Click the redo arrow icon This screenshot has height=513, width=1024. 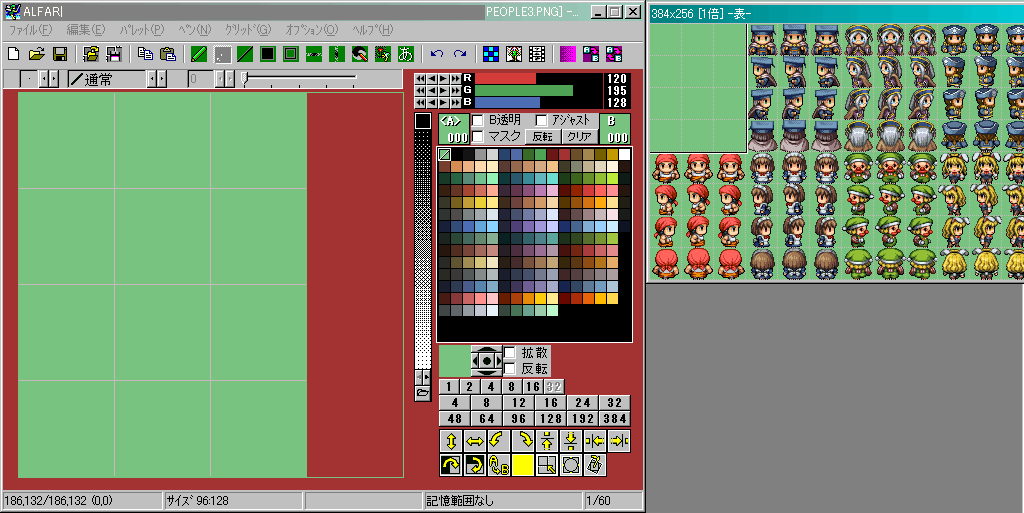(460, 54)
